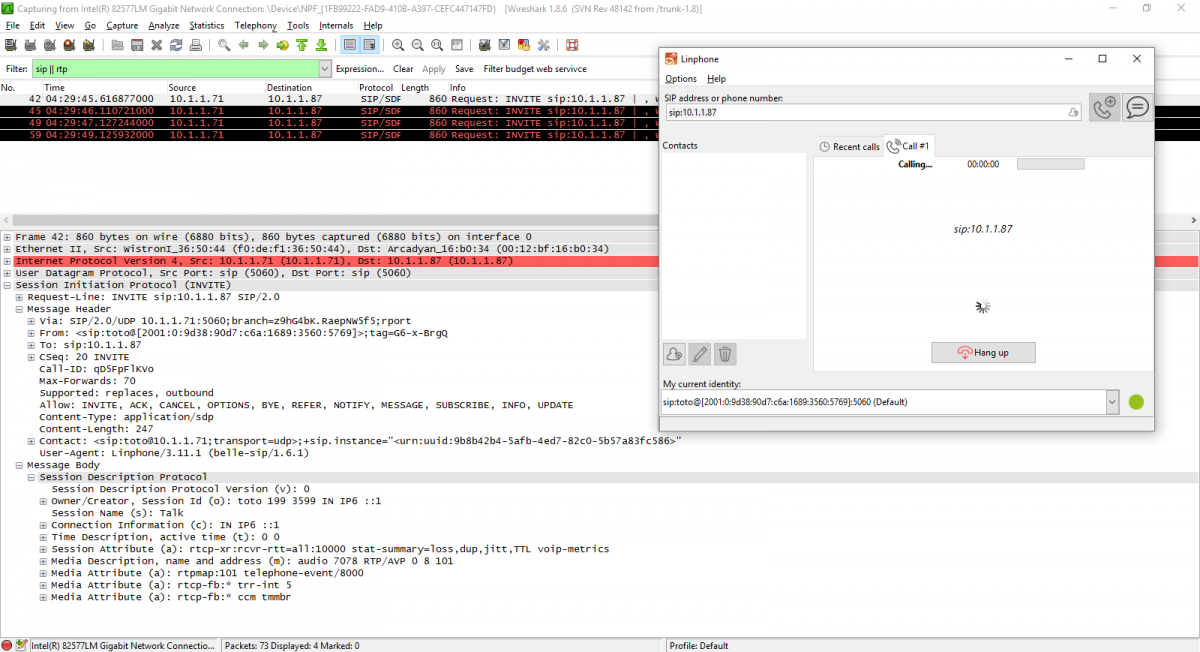The image size is (1200, 652).
Task: Edit capture filters toolbar icon
Action: pos(484,45)
